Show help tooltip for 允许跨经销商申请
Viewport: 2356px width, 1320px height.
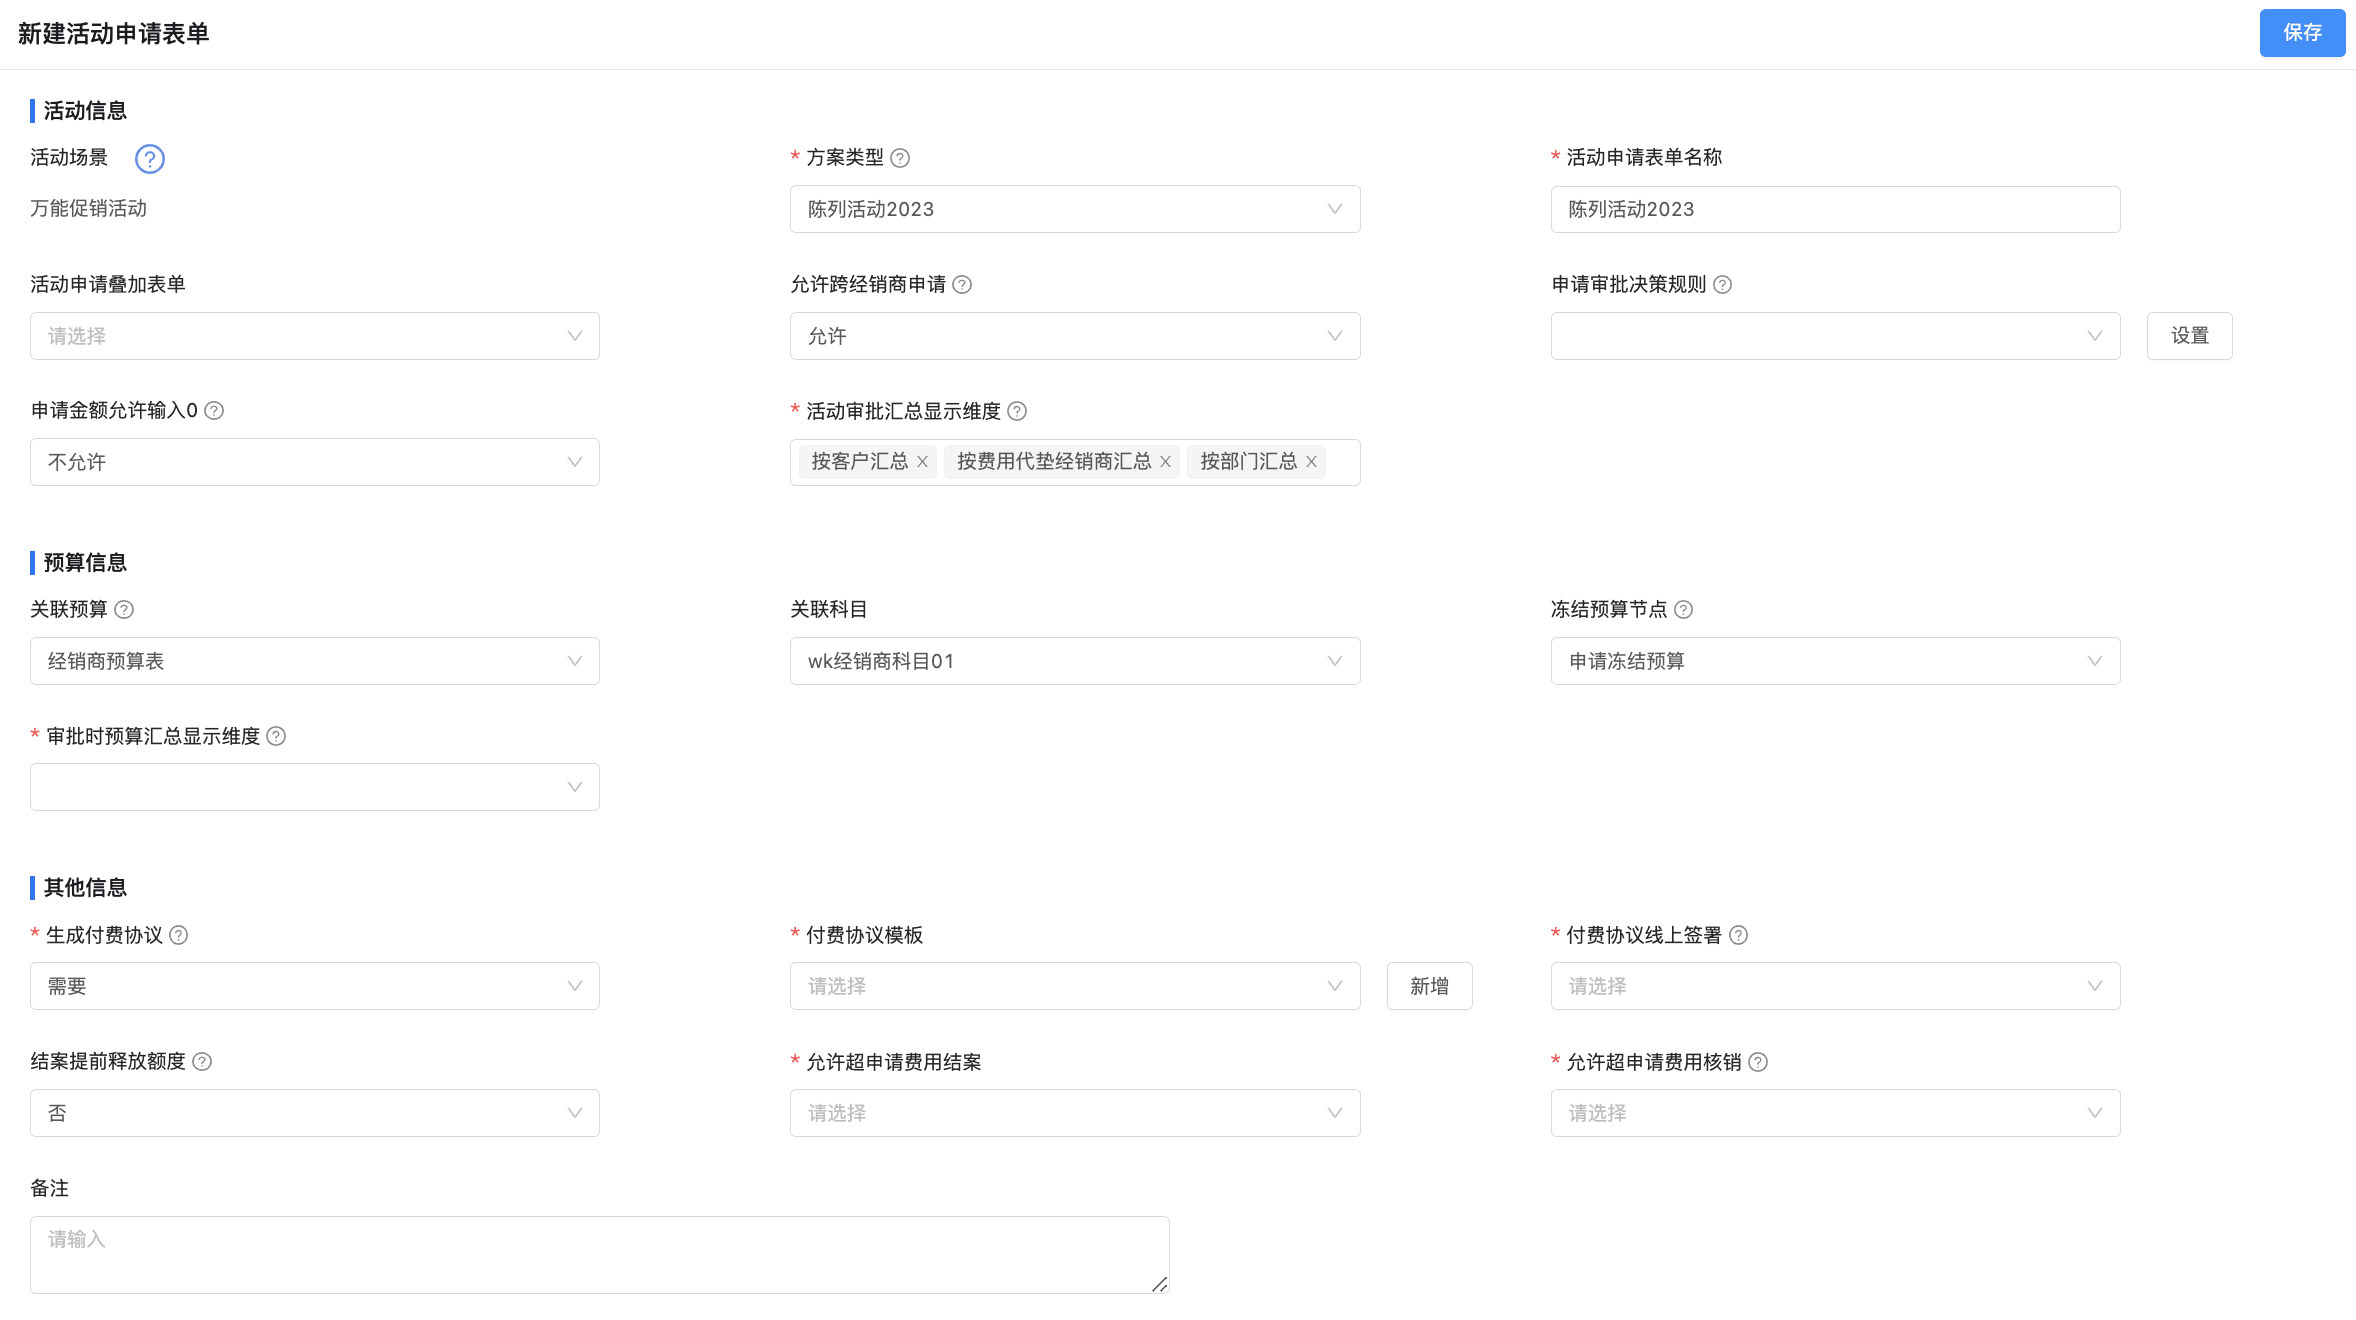962,285
